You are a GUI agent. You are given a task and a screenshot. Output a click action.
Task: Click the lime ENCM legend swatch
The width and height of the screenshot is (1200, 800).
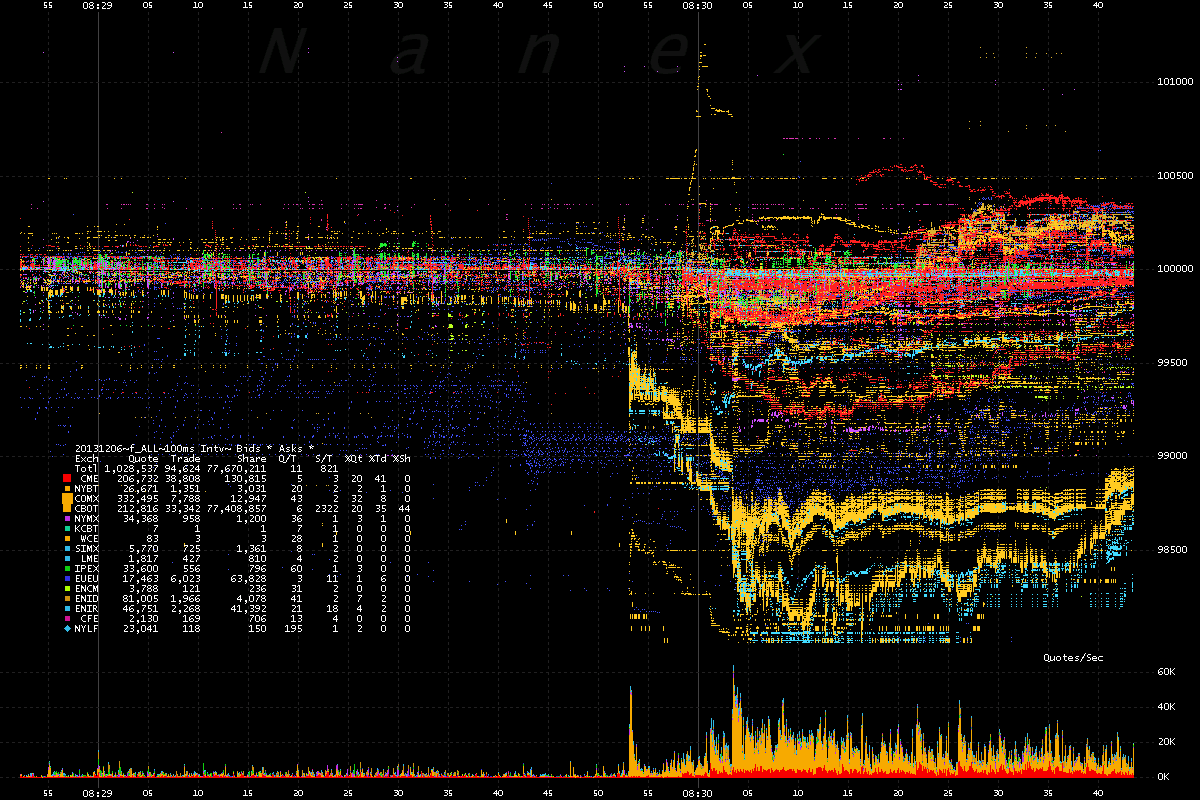pos(67,588)
